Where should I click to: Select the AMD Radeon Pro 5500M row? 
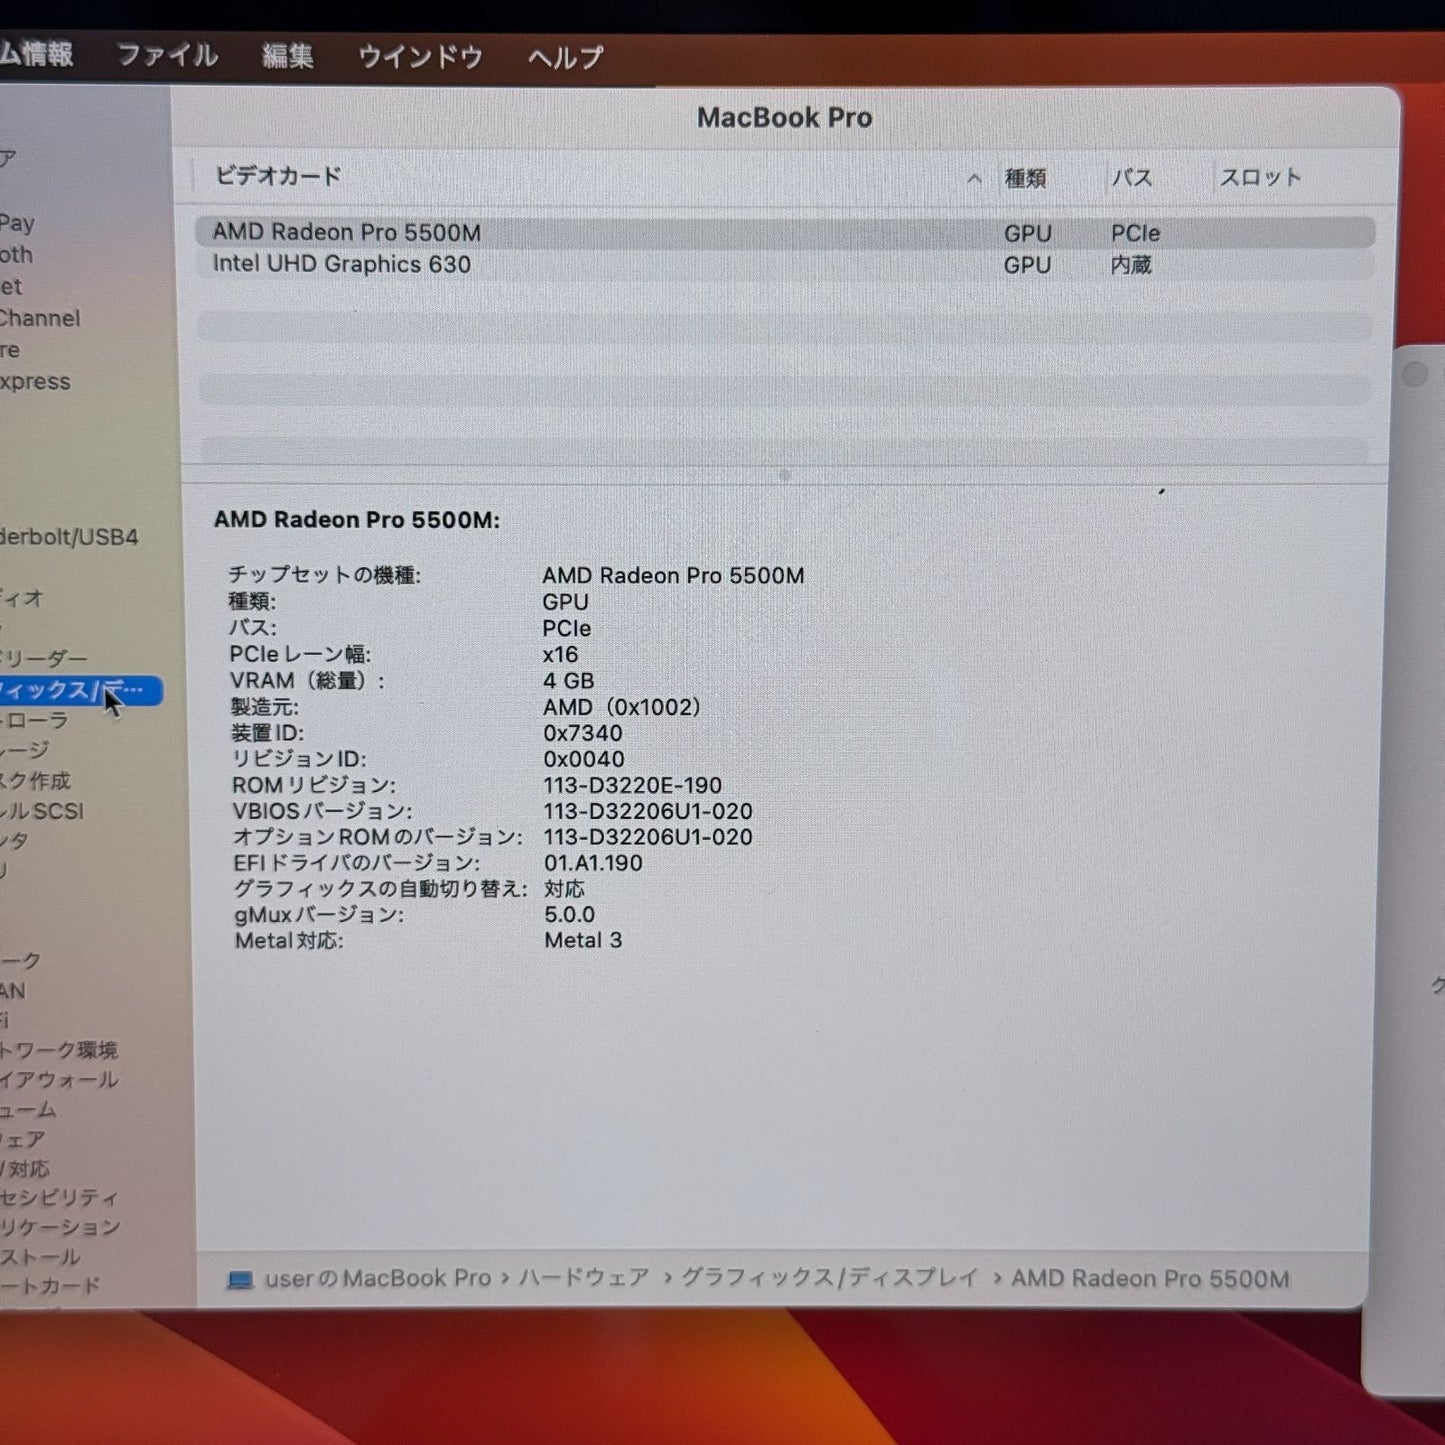coord(785,232)
